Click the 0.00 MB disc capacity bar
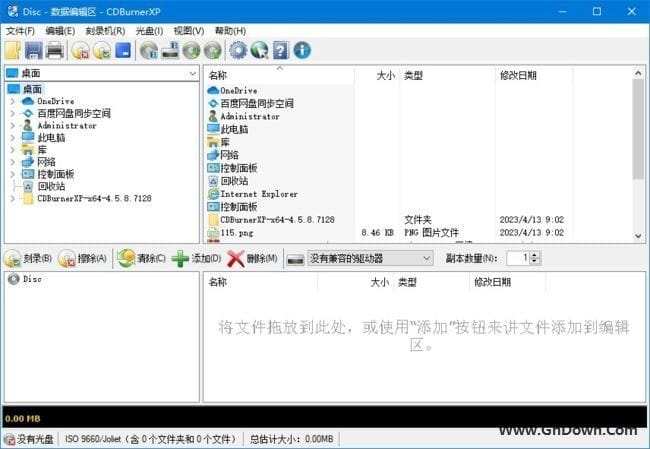The height and width of the screenshot is (449, 650). (x=325, y=417)
